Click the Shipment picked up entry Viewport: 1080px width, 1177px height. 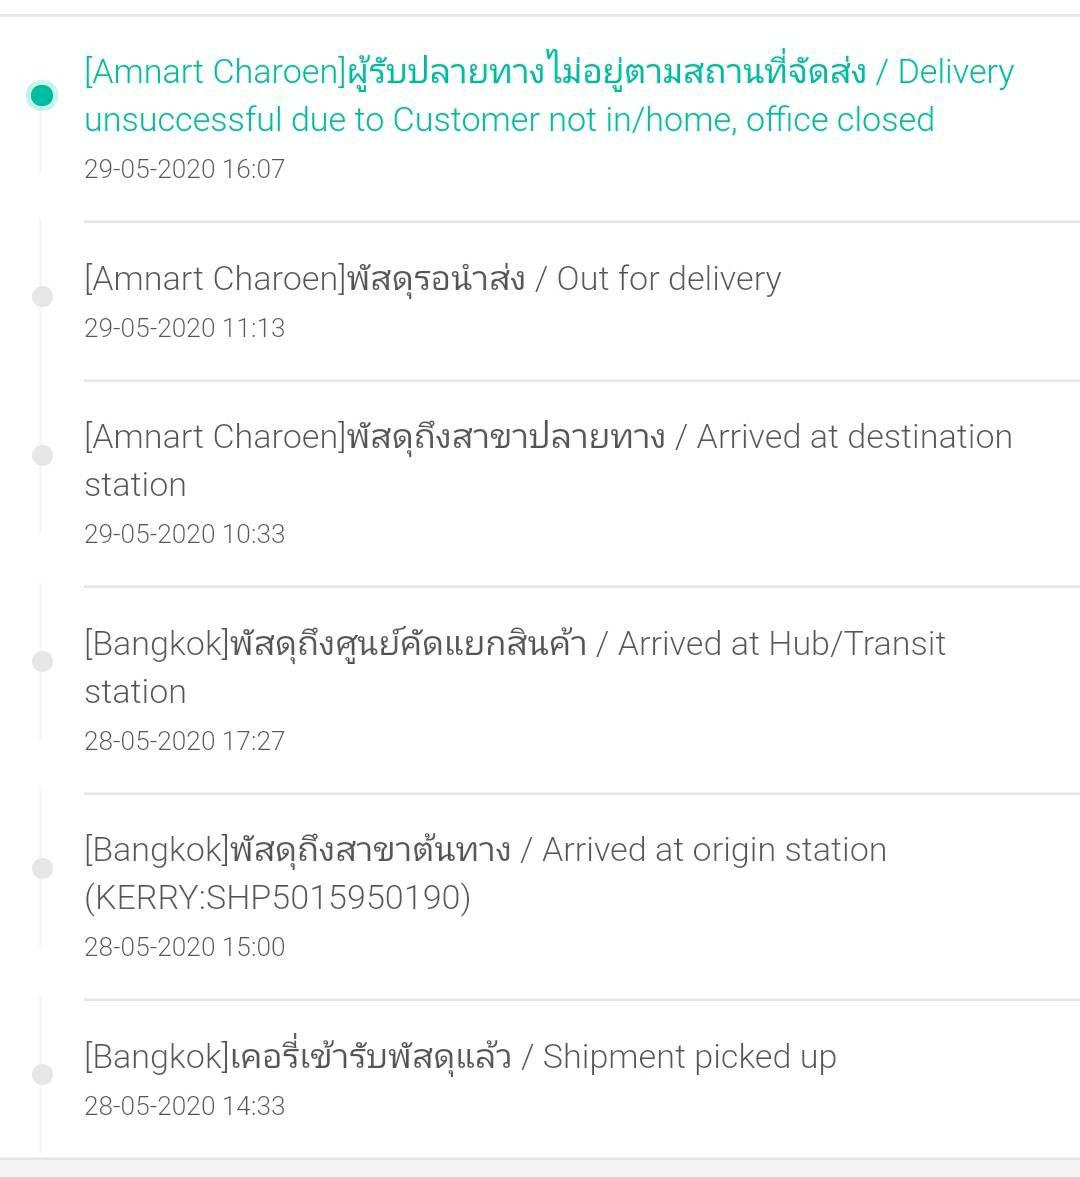pyautogui.click(x=460, y=1057)
